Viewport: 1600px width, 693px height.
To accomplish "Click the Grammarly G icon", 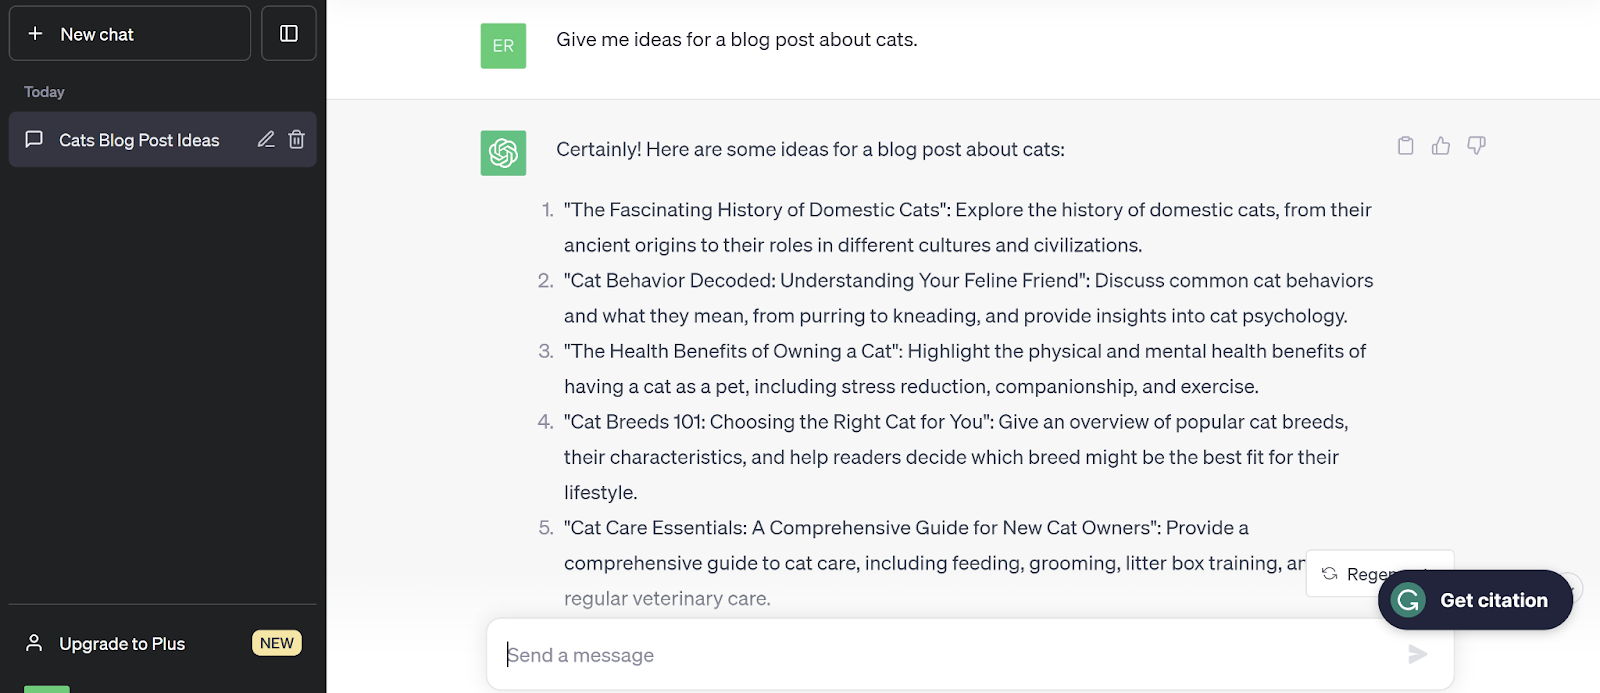I will point(1409,600).
